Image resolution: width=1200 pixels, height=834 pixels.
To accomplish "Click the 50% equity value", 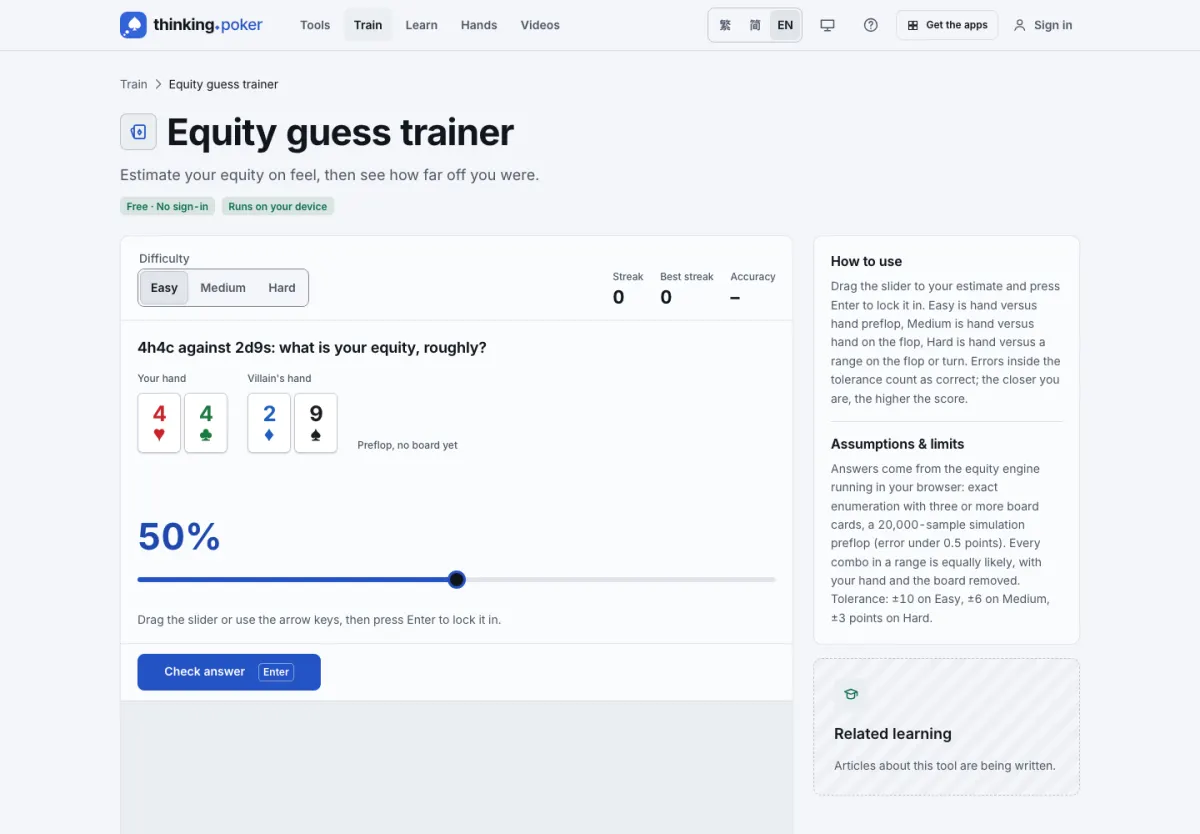I will tap(179, 537).
